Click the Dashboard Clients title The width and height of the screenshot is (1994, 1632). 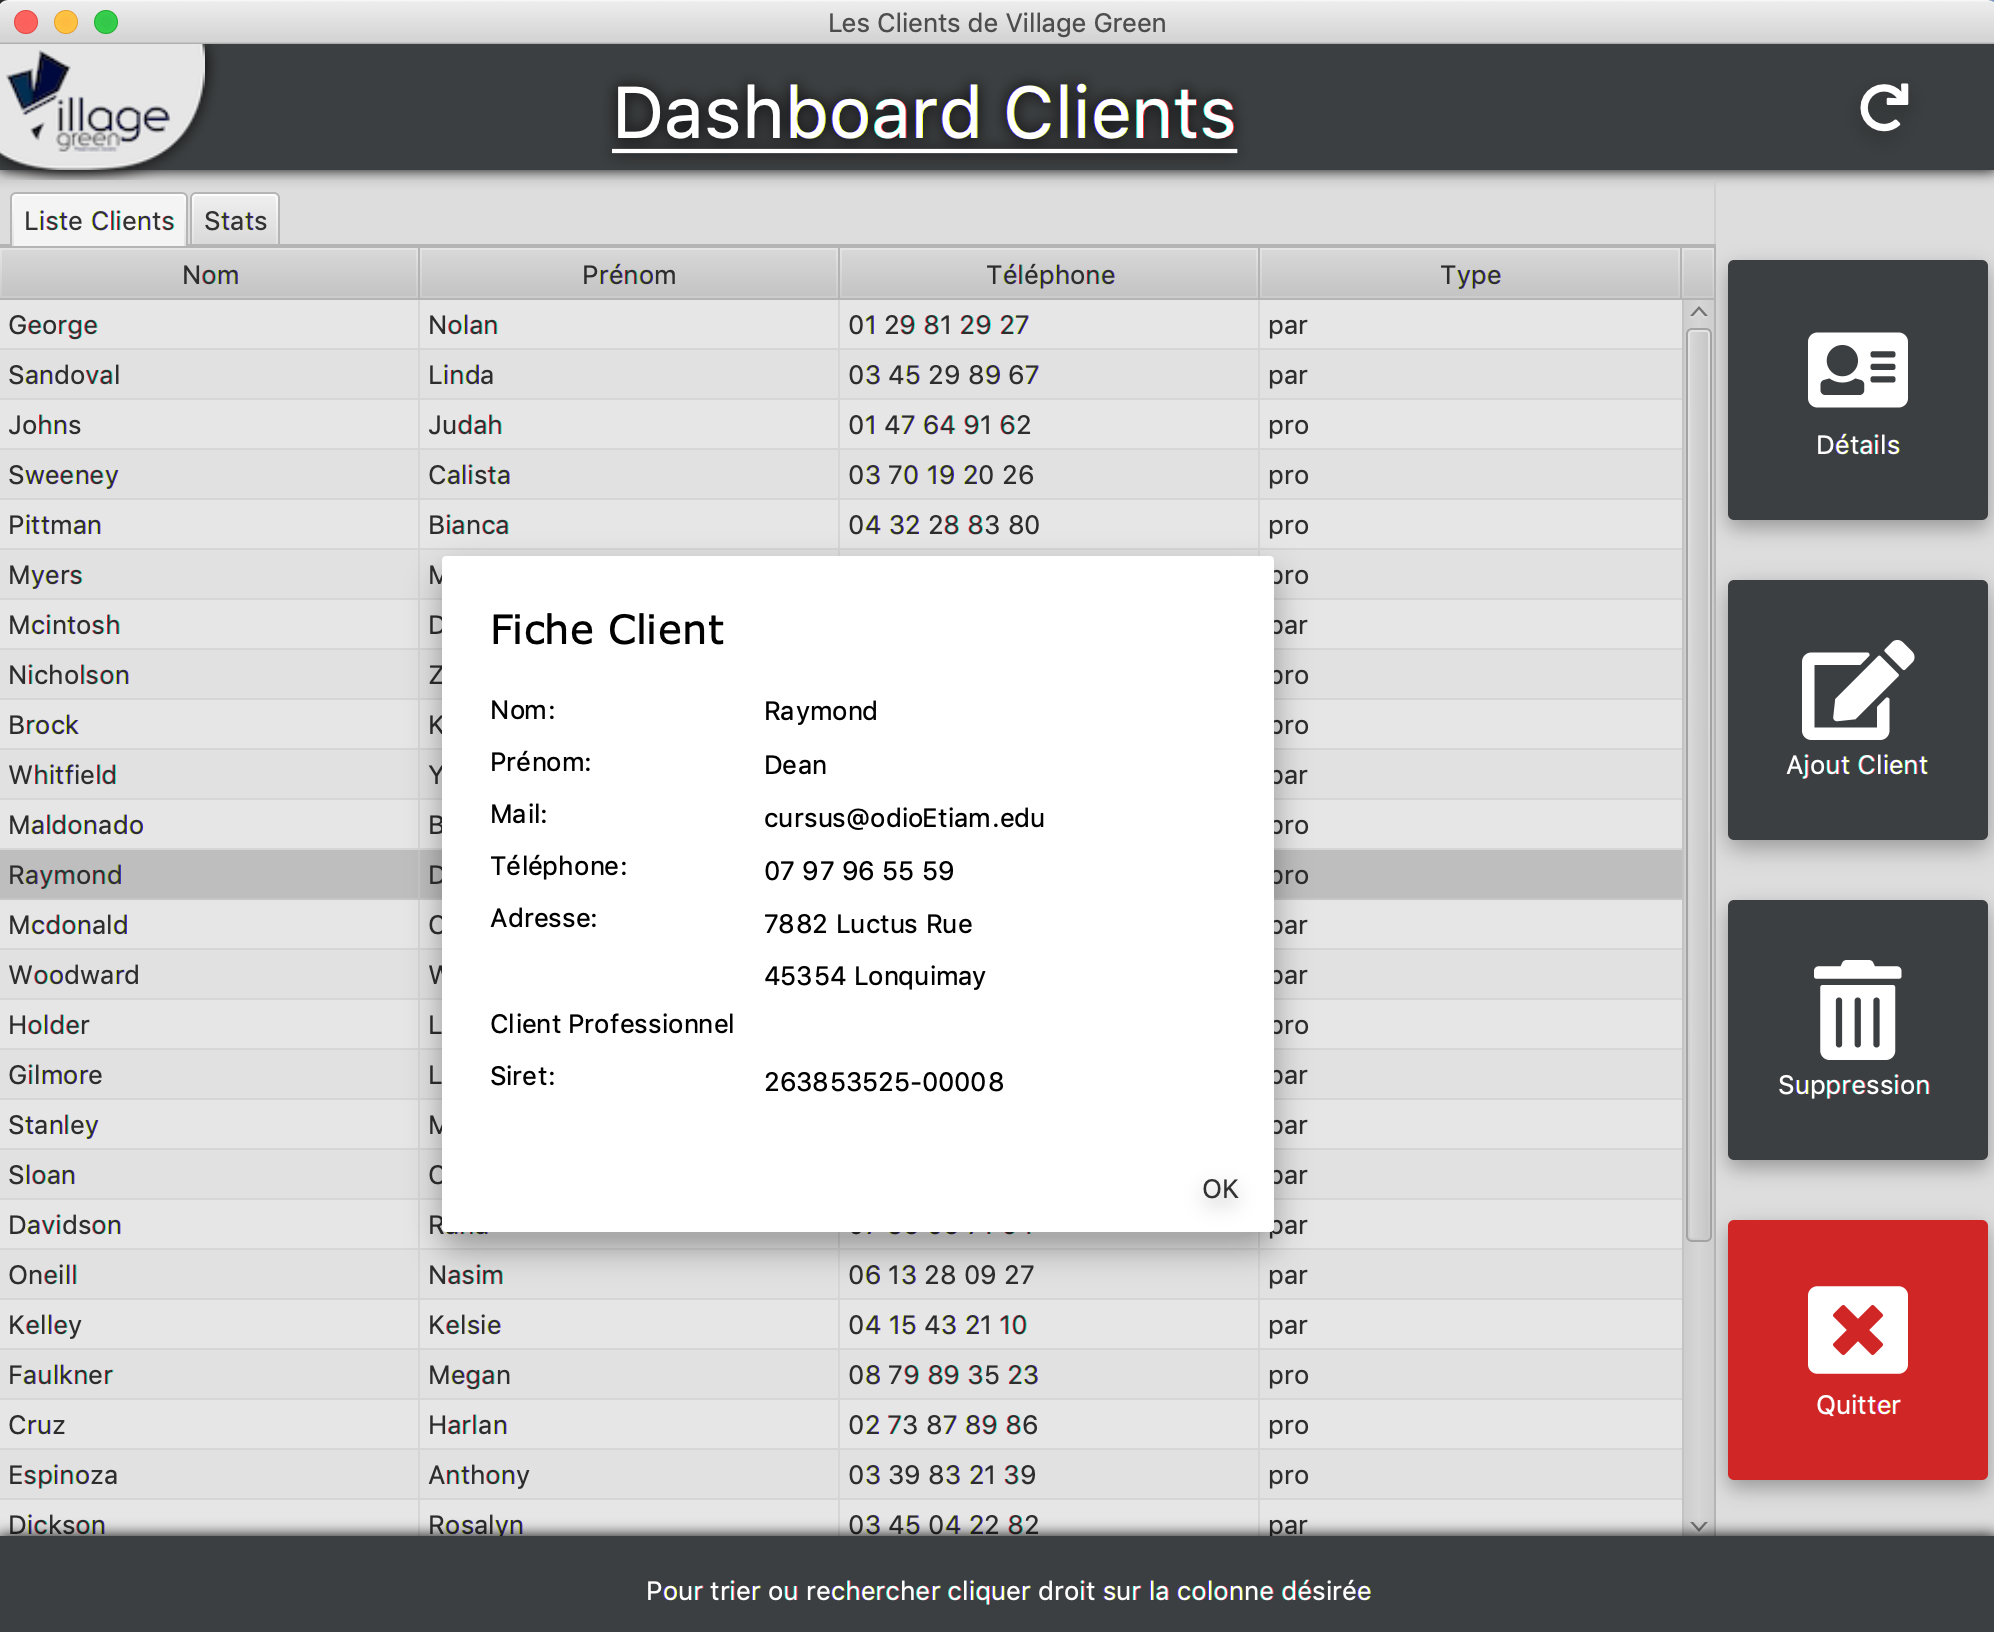coord(924,113)
